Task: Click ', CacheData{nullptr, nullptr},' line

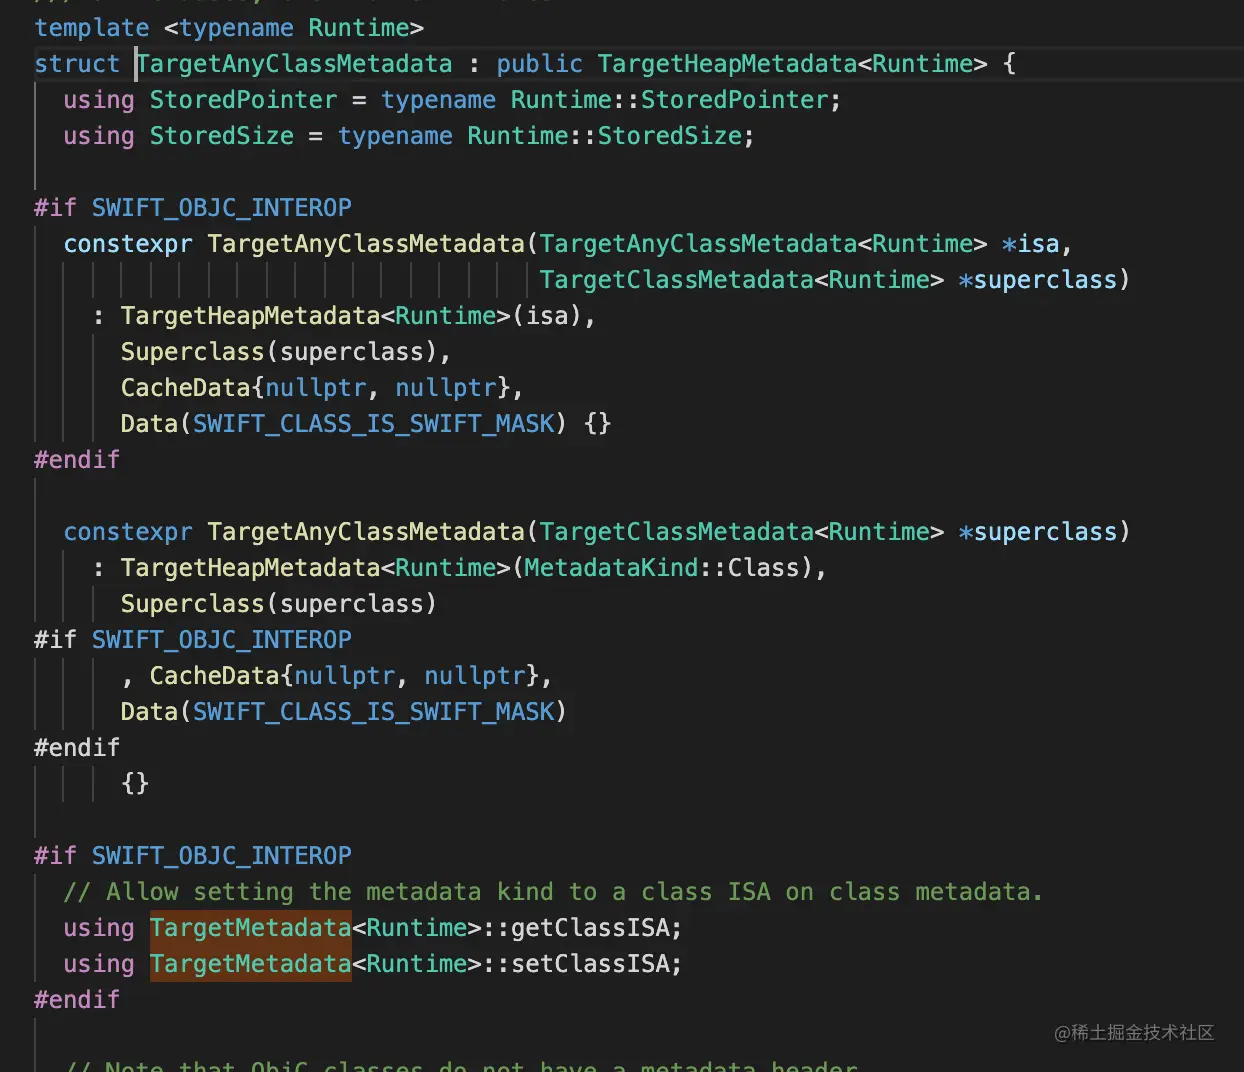Action: (x=337, y=676)
